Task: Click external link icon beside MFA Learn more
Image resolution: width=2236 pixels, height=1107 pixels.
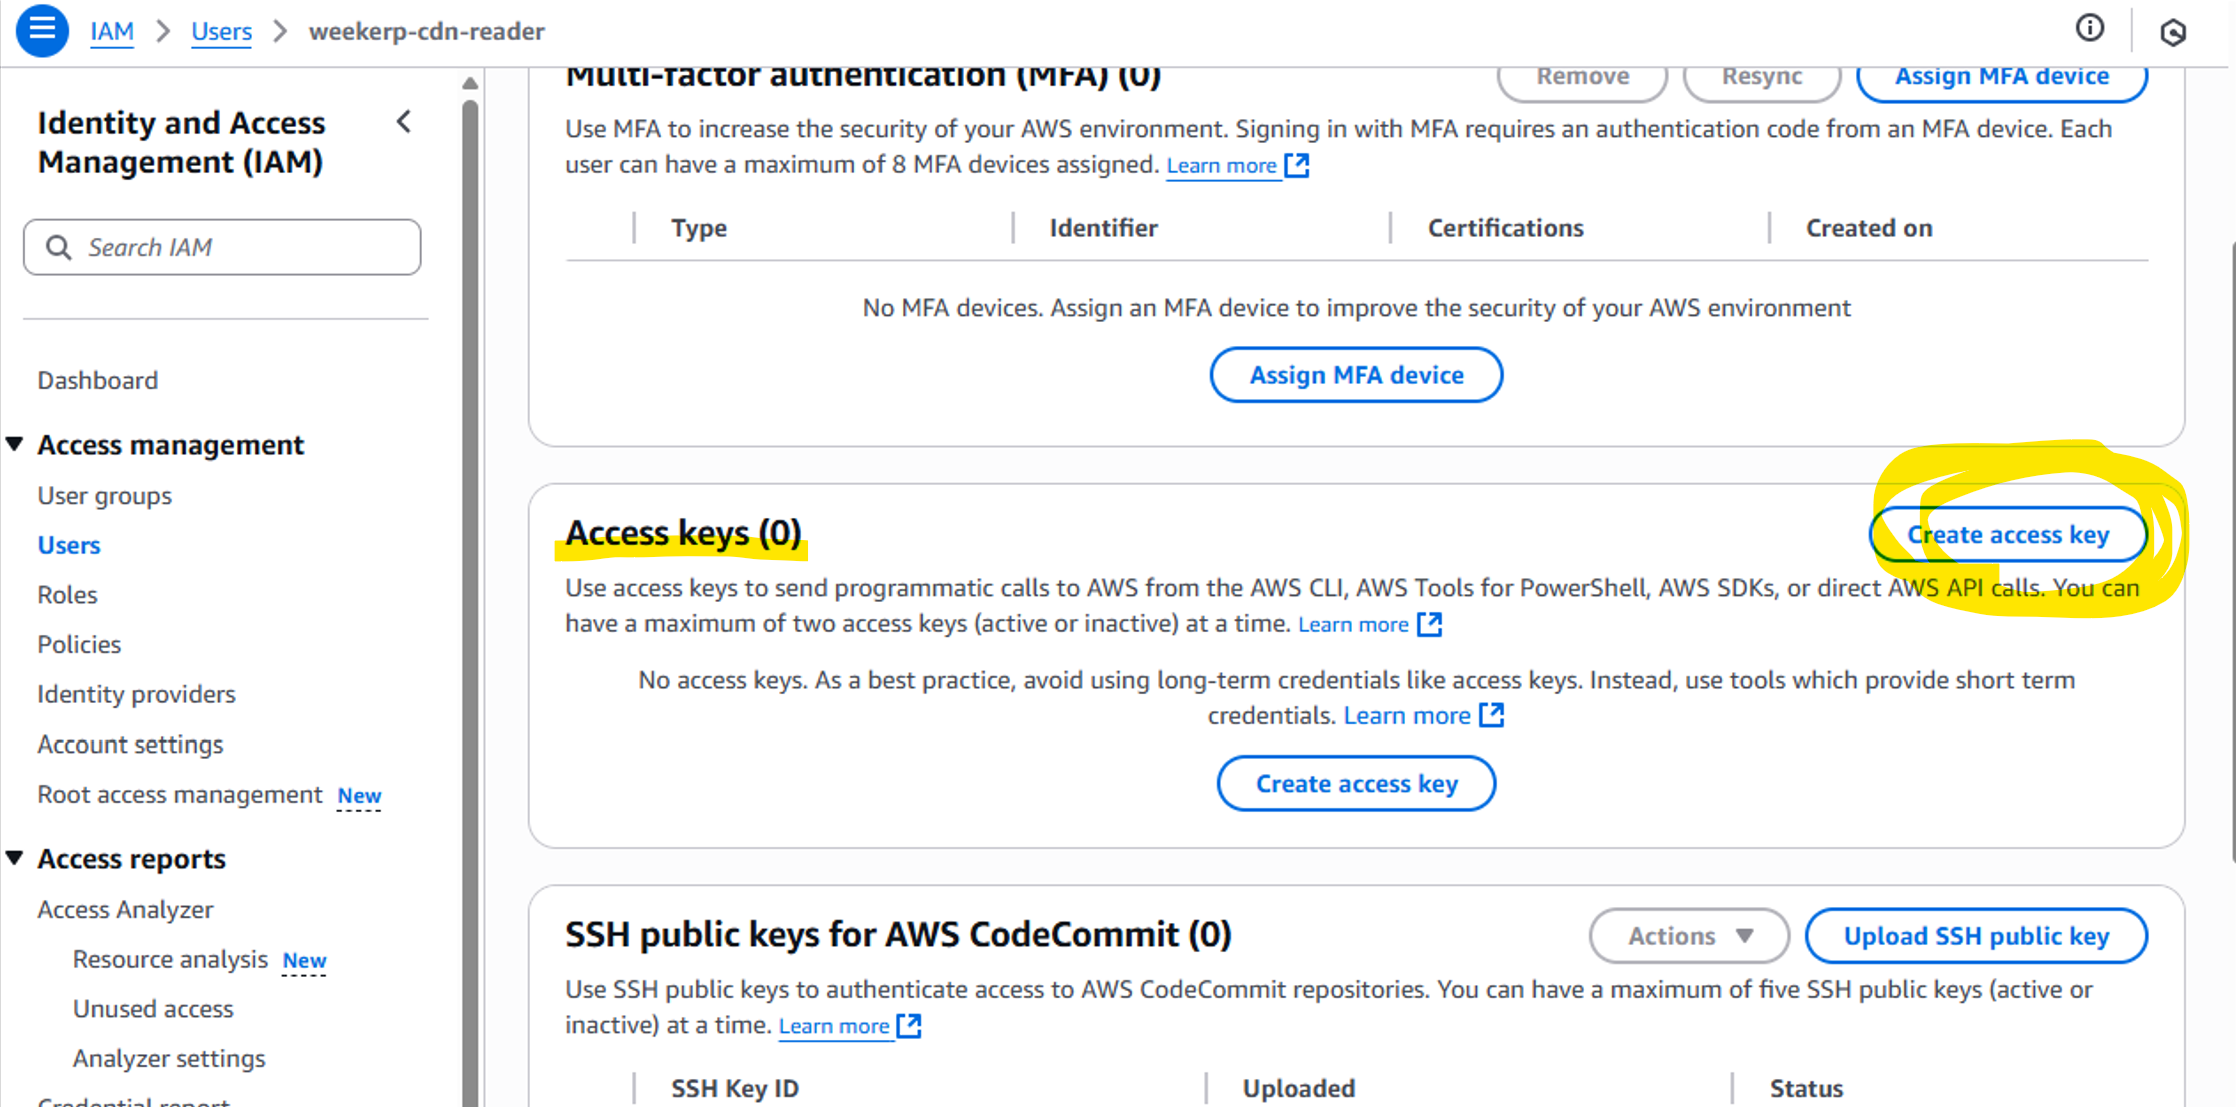Action: [1297, 165]
